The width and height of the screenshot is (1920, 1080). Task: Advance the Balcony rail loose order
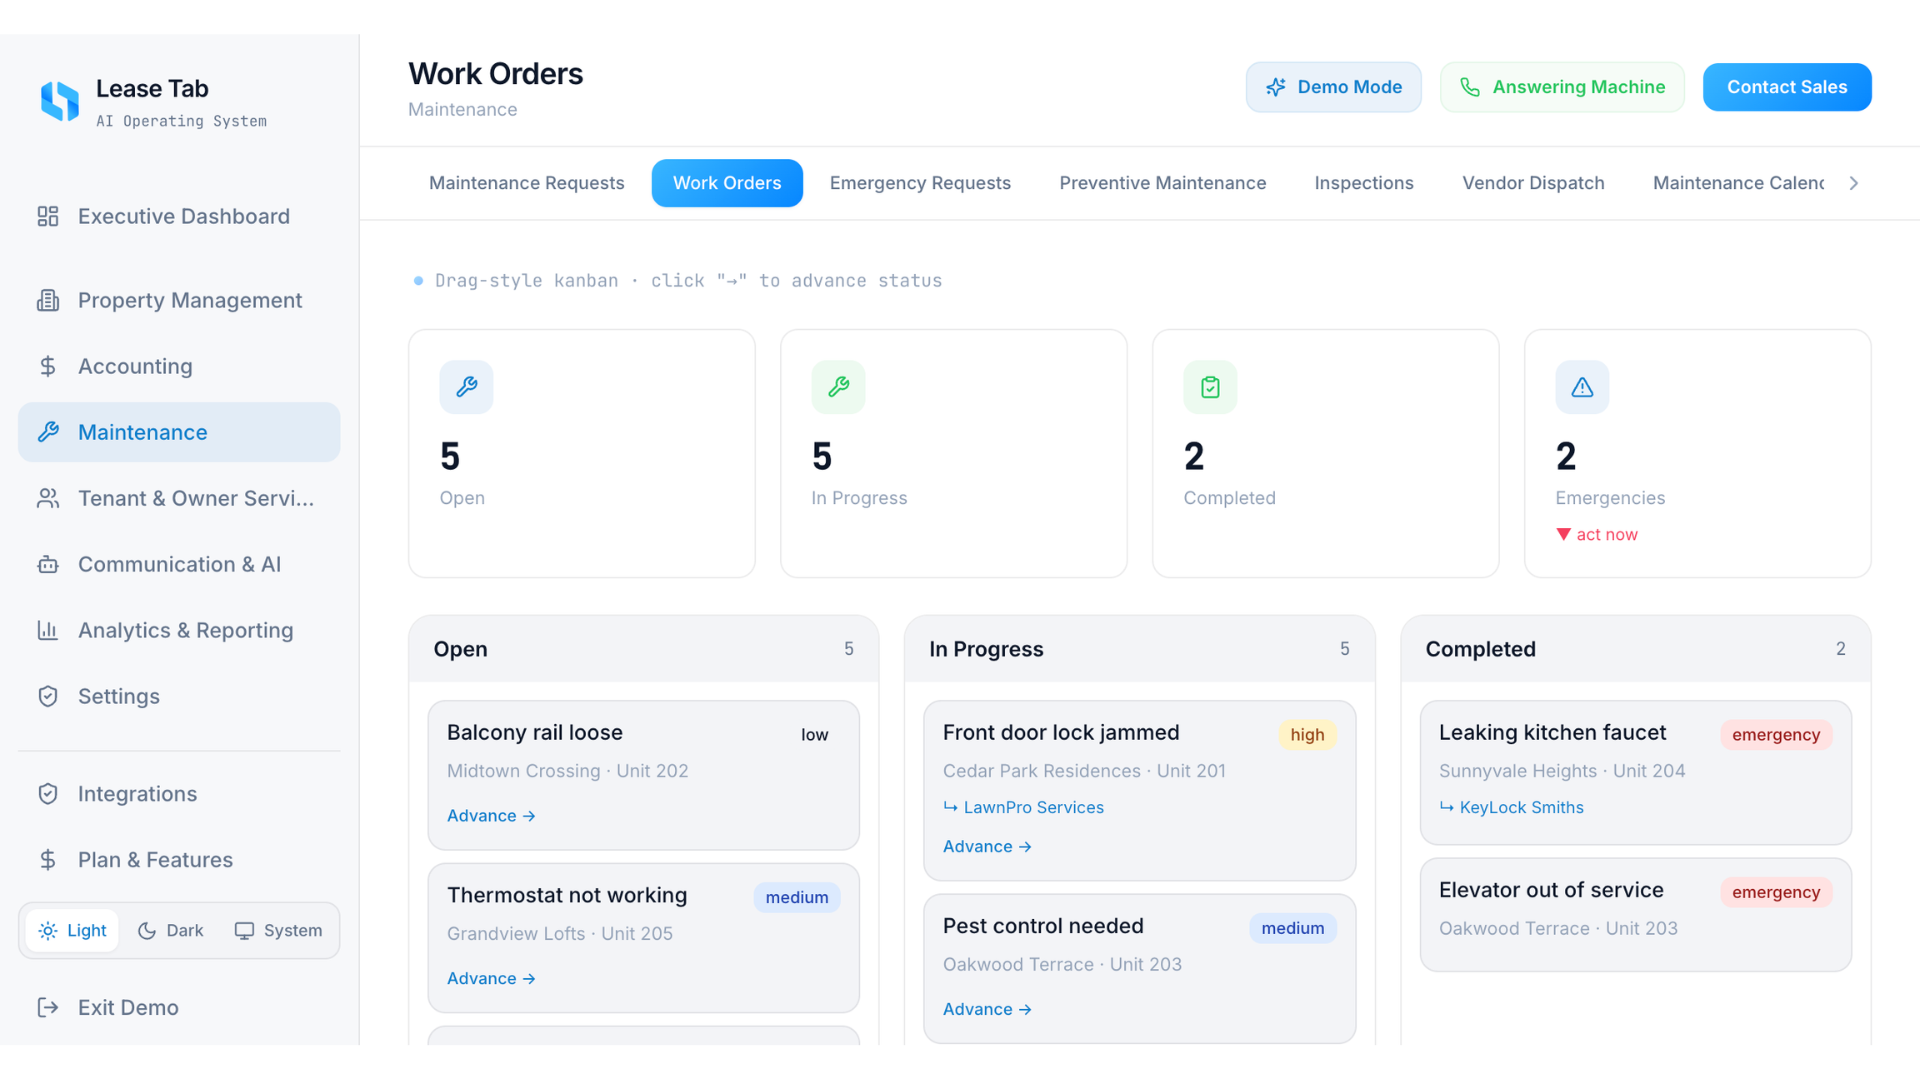(491, 816)
